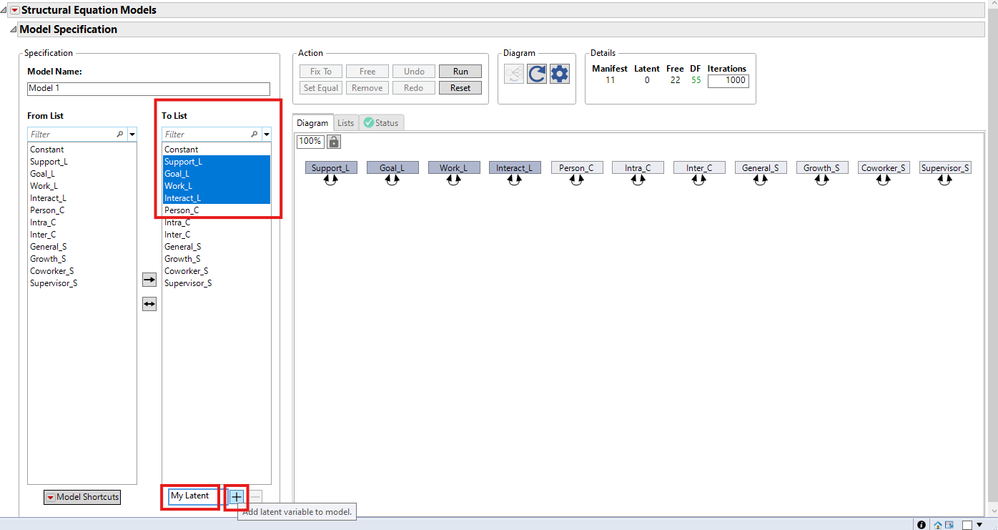The image size is (998, 530).
Task: Switch to the Diagram tab
Action: [313, 123]
